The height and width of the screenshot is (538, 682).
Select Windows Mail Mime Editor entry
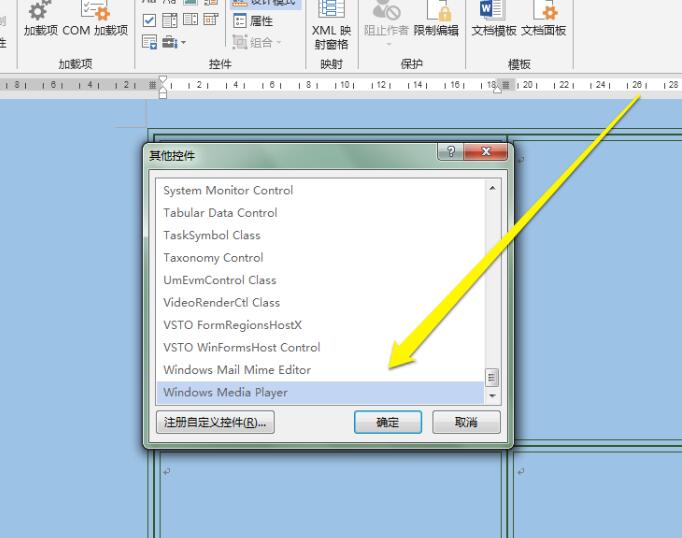(320, 370)
